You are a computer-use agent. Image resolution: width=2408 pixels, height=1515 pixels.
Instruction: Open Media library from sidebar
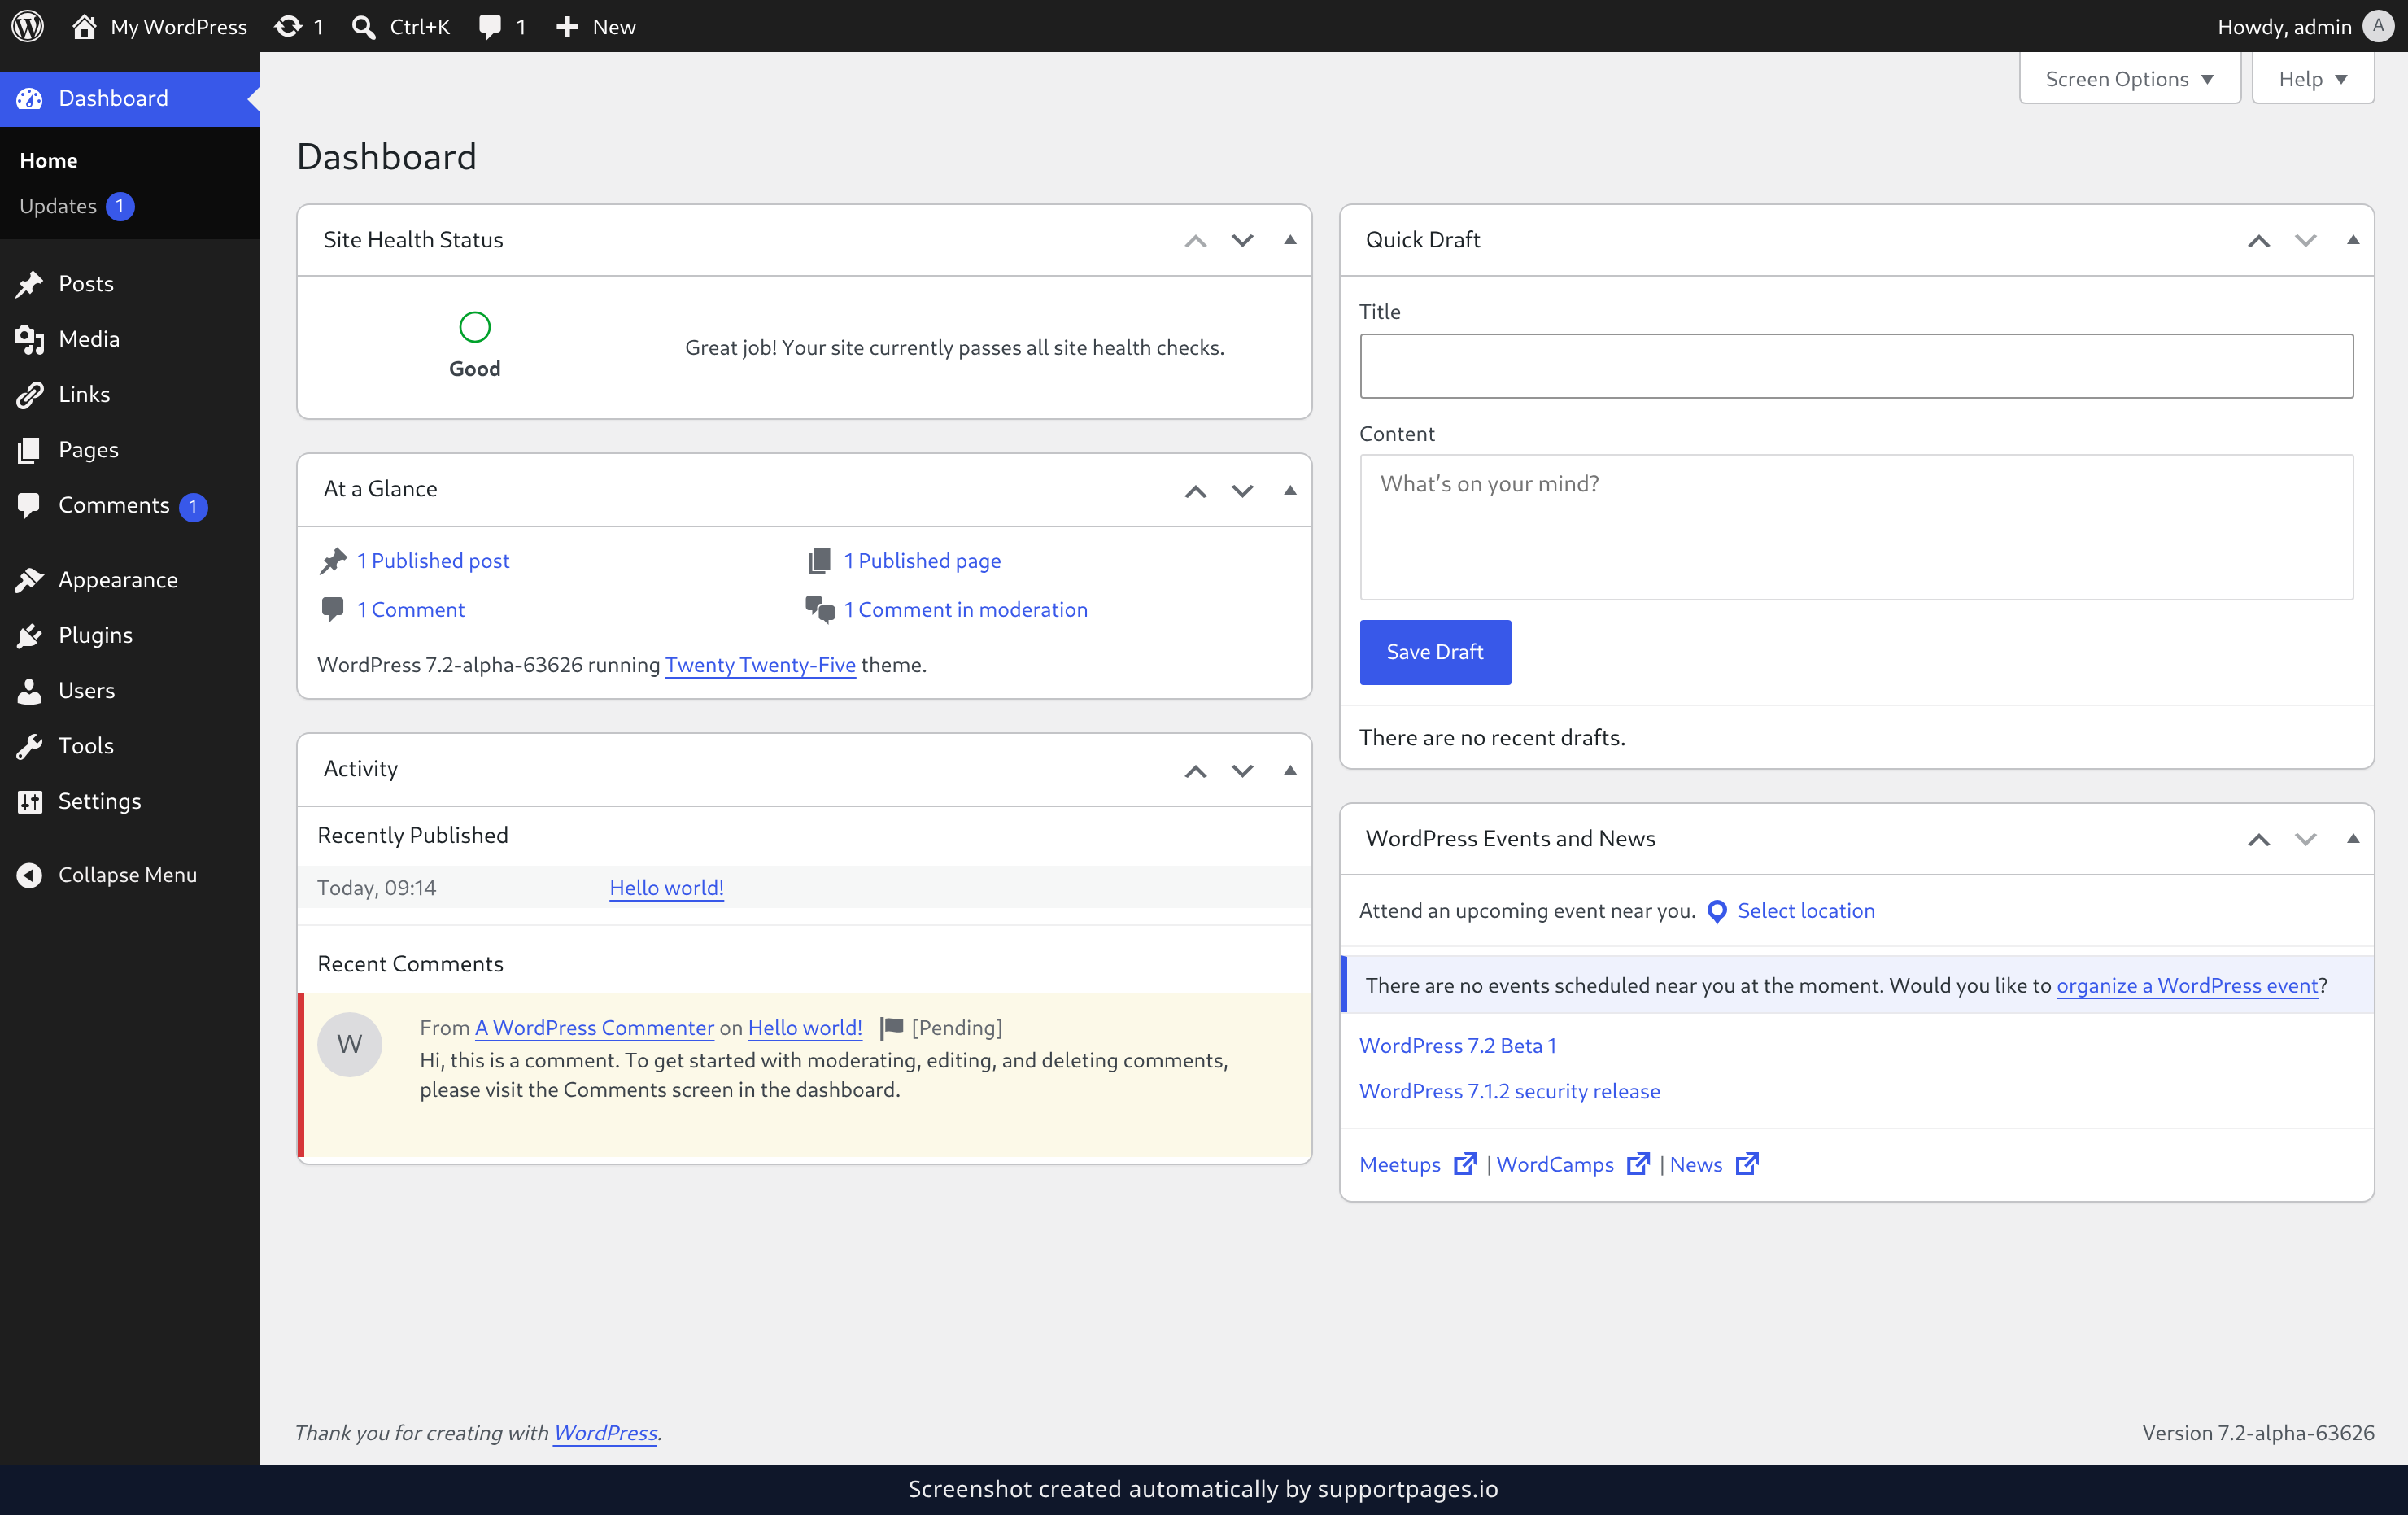[130, 339]
